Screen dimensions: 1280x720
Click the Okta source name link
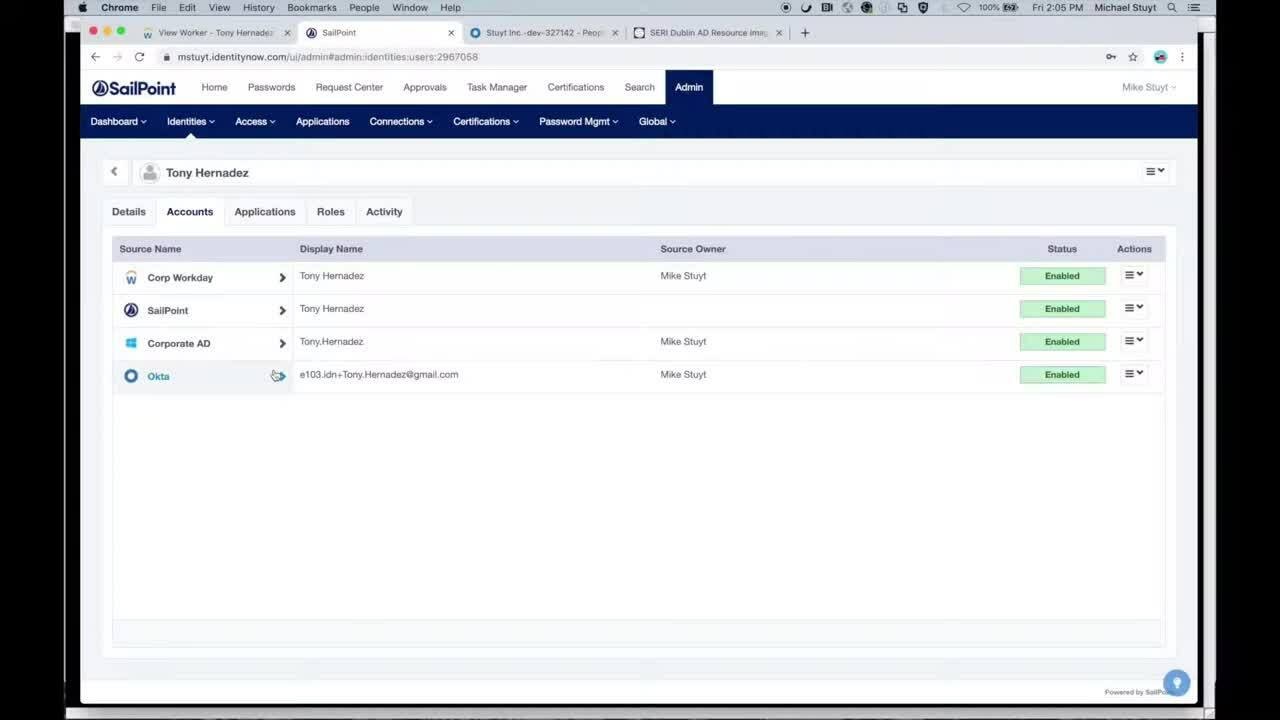tap(158, 376)
